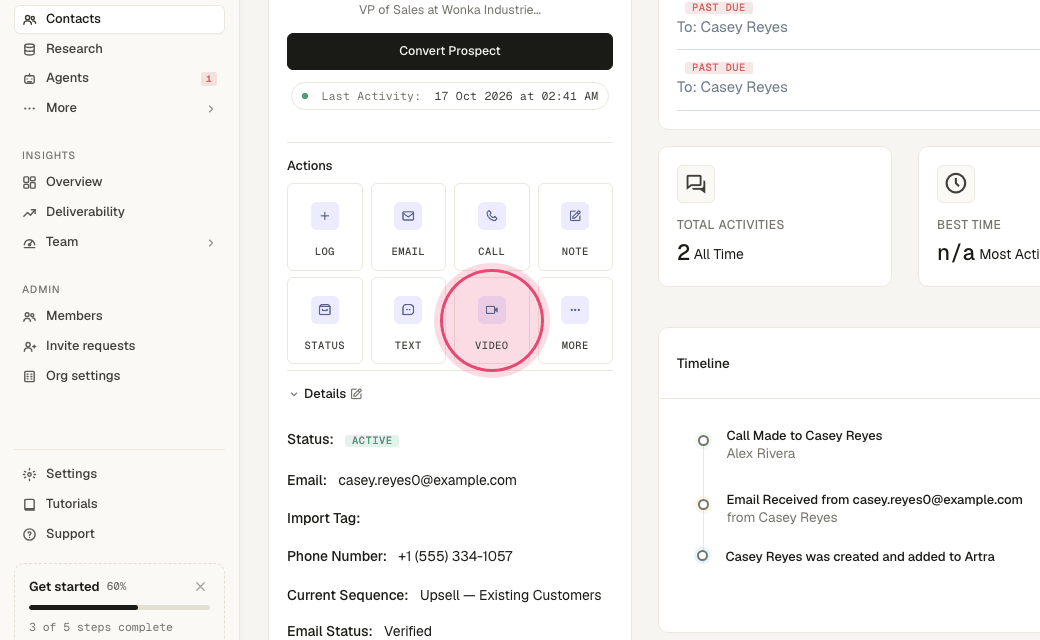This screenshot has width=1040, height=640.
Task: Open Support page
Action: [x=119, y=534]
